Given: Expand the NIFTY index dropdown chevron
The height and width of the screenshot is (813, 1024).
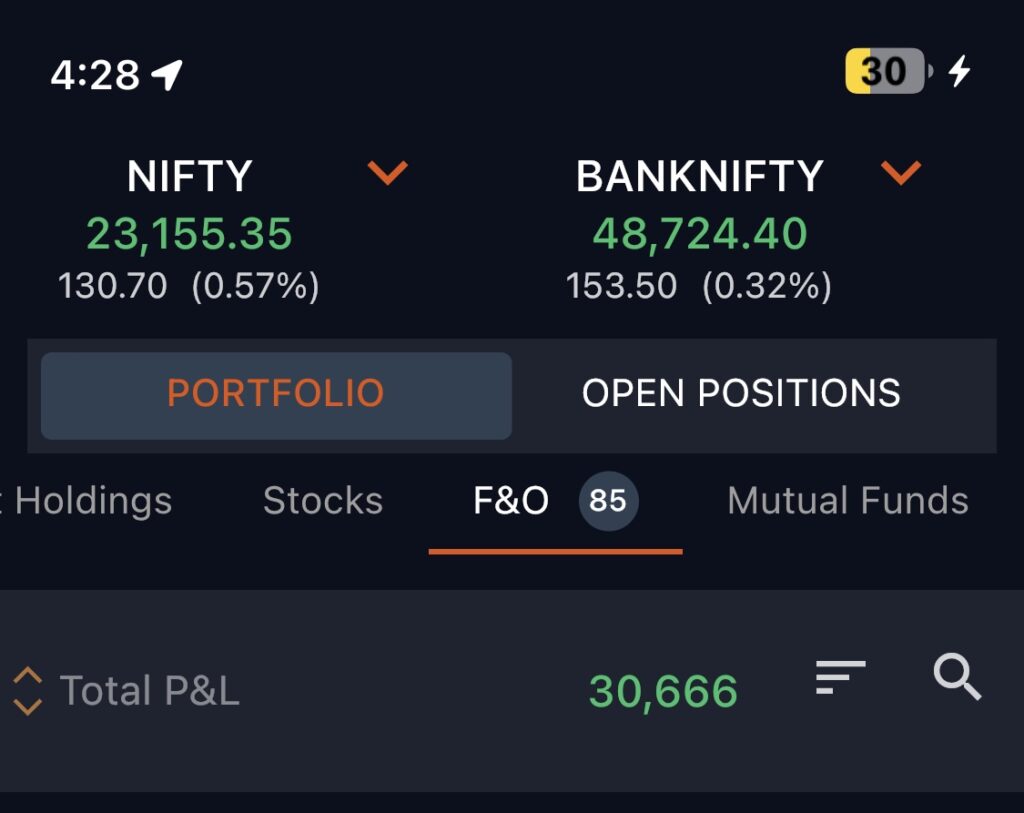Looking at the screenshot, I should point(388,174).
